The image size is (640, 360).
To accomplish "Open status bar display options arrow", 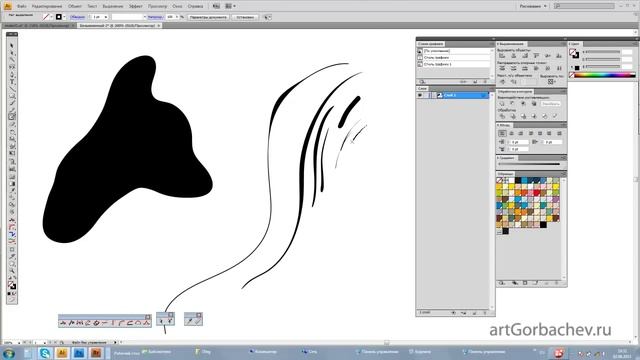I will point(115,342).
